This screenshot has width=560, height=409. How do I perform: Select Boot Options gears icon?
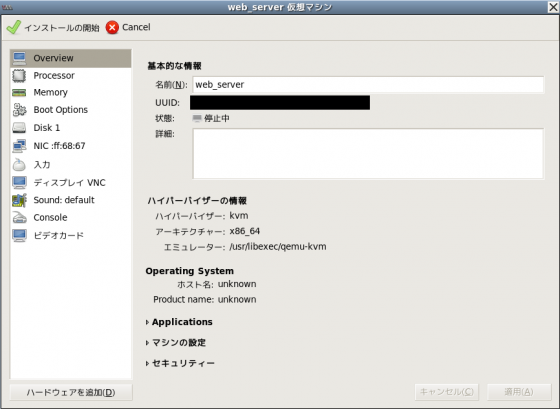coord(19,110)
